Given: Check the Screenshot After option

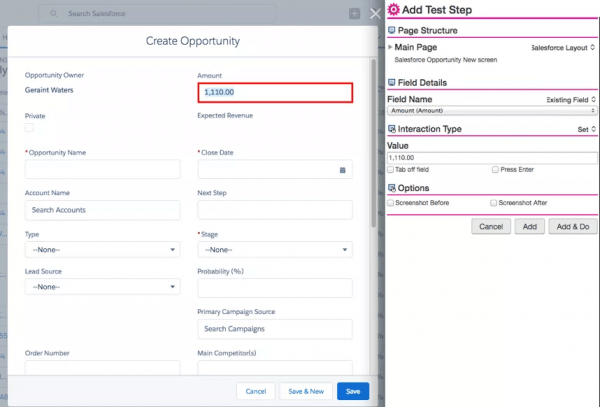Looking at the screenshot, I should tap(494, 203).
